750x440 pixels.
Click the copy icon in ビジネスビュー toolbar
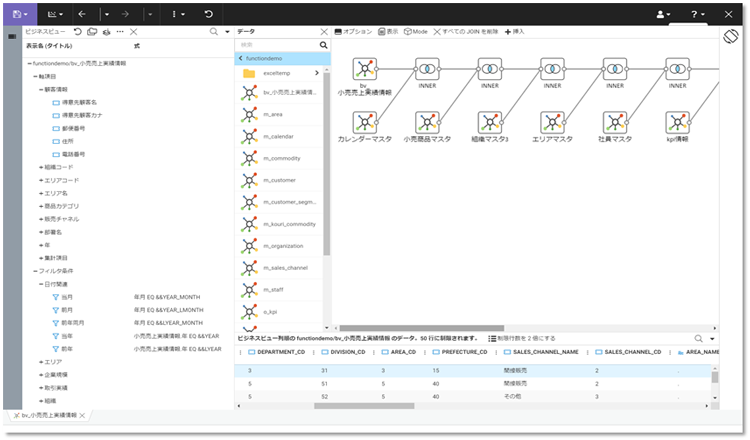pyautogui.click(x=92, y=32)
